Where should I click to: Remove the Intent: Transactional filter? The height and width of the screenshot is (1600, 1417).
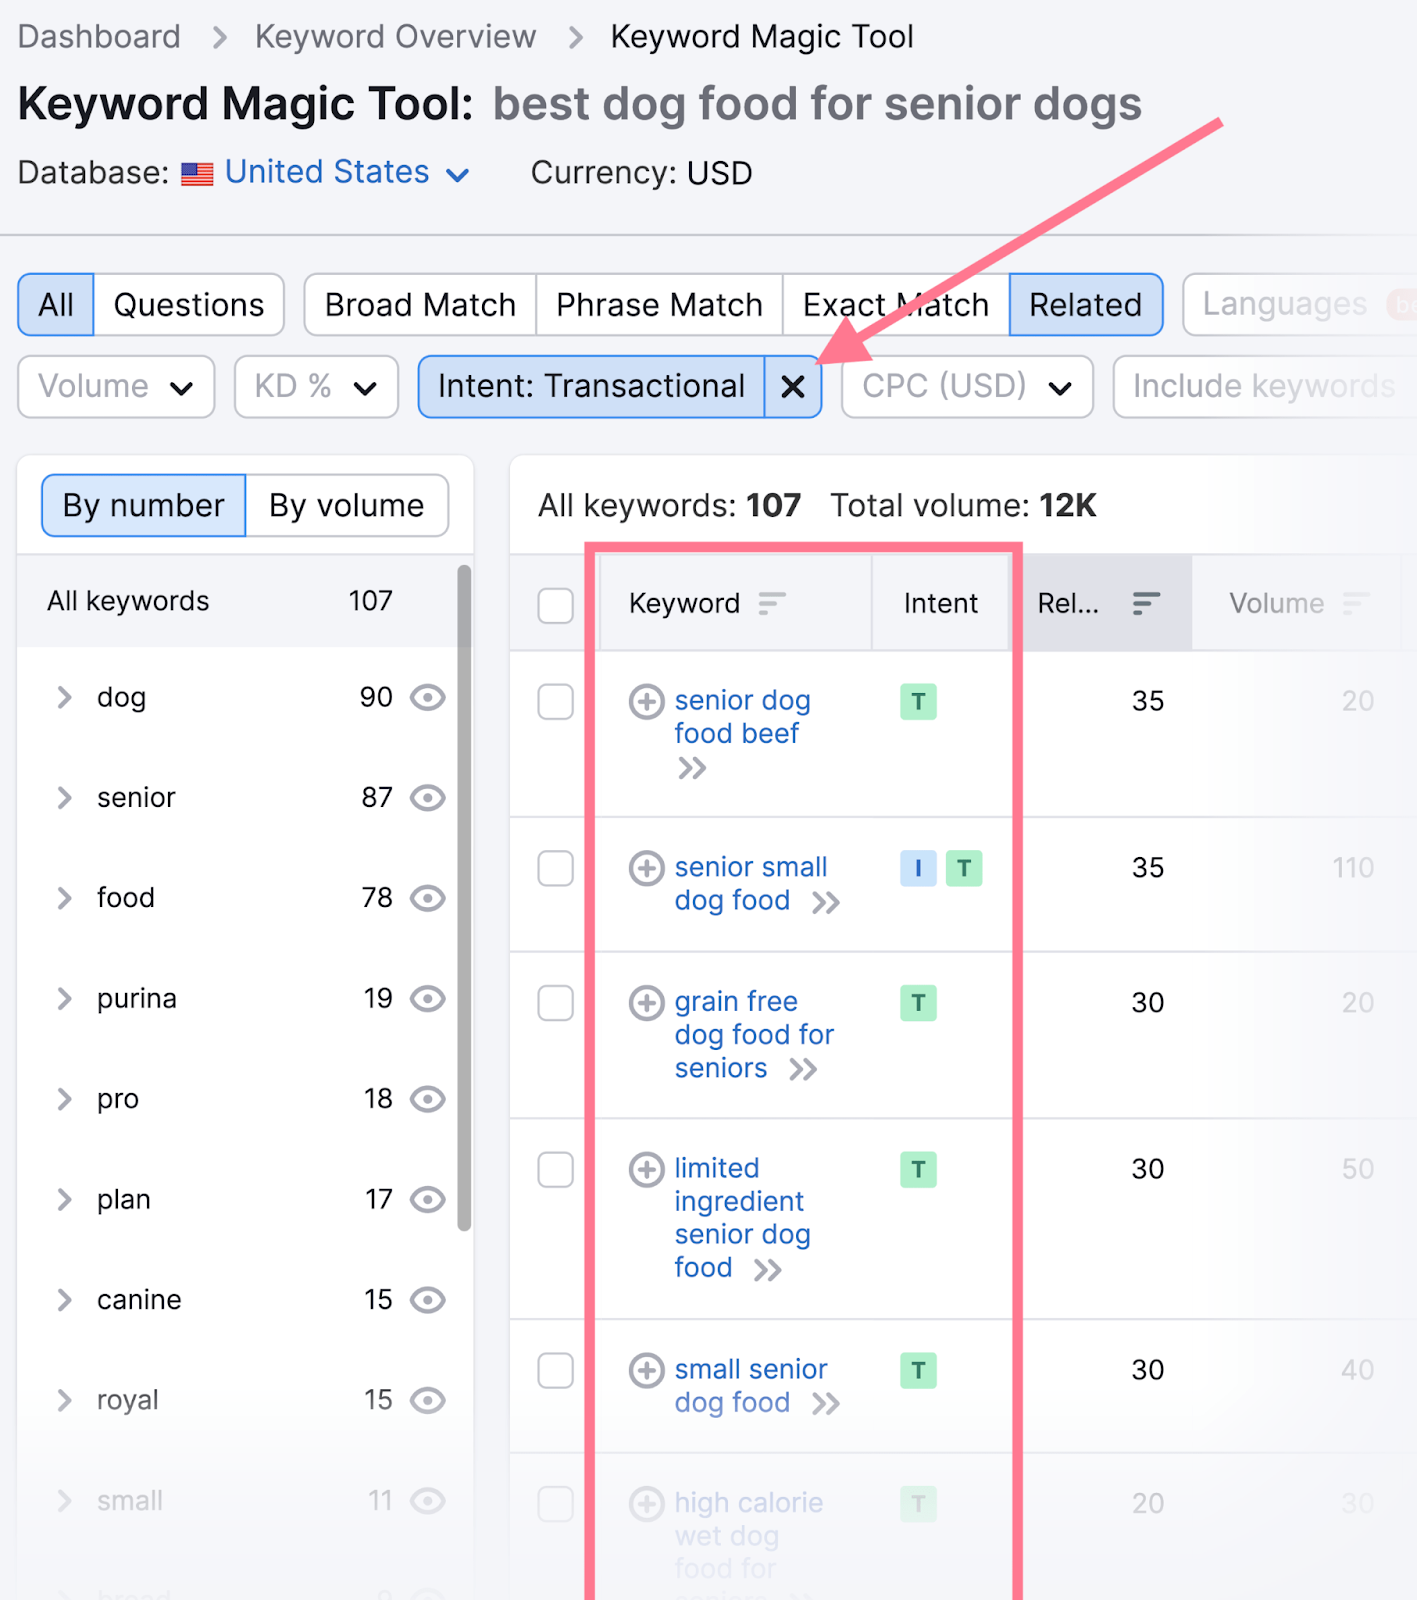click(792, 387)
